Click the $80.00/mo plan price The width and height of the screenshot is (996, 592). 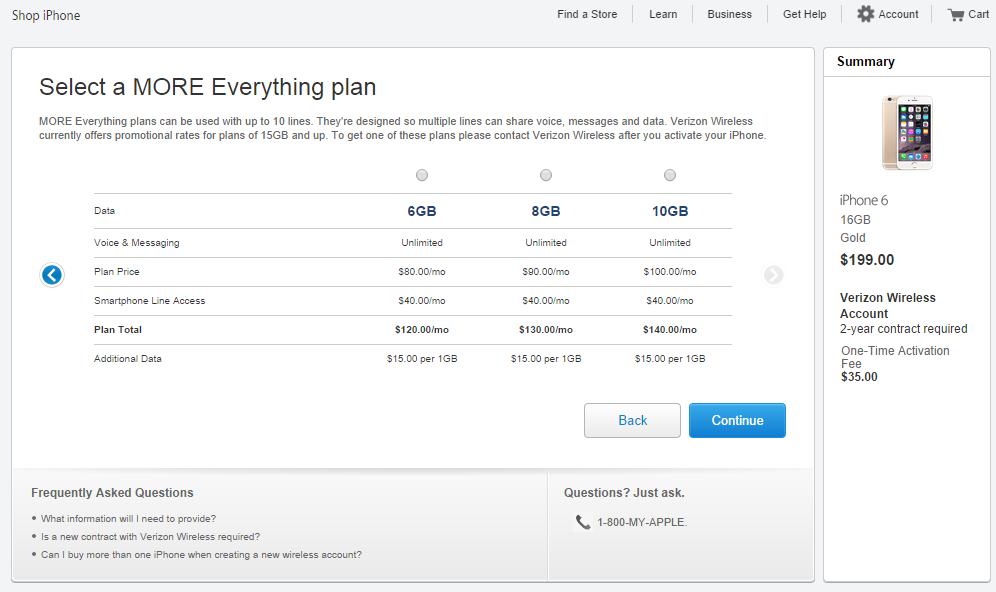pyautogui.click(x=422, y=272)
